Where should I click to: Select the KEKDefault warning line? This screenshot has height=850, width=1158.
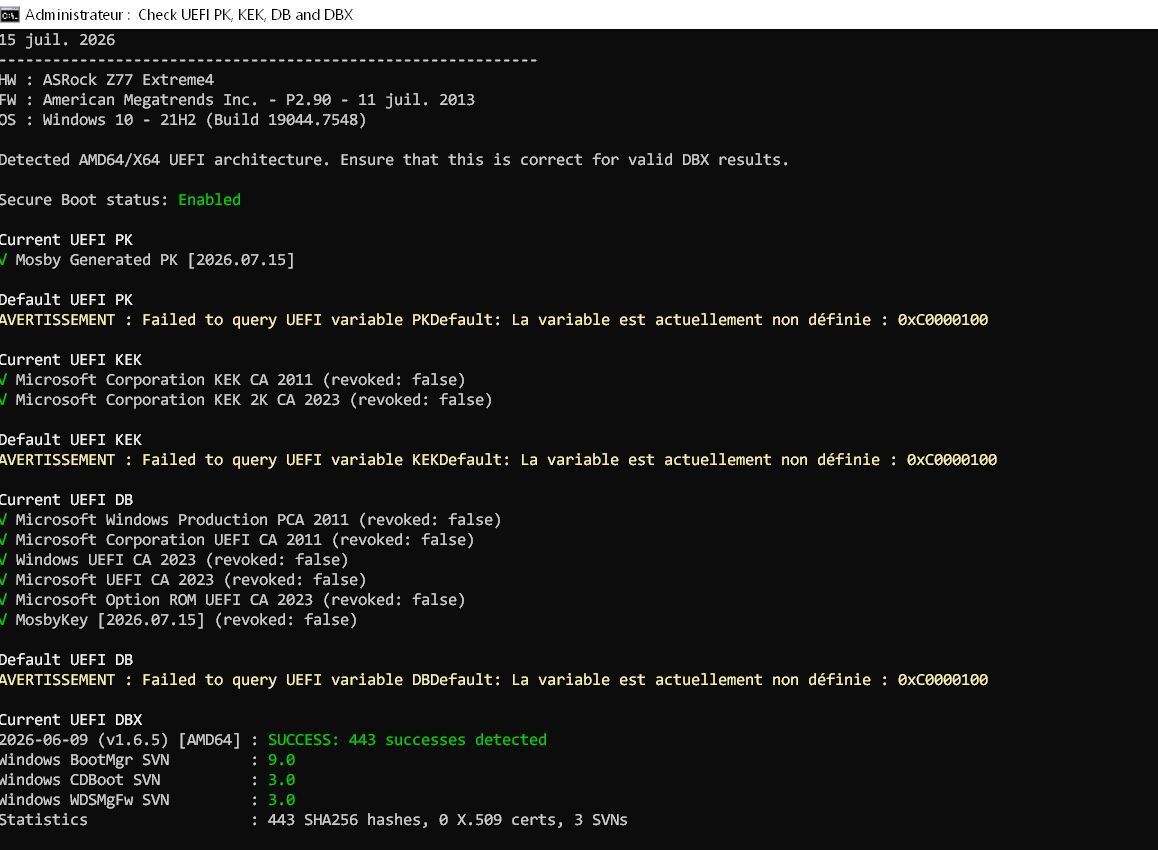coord(498,459)
